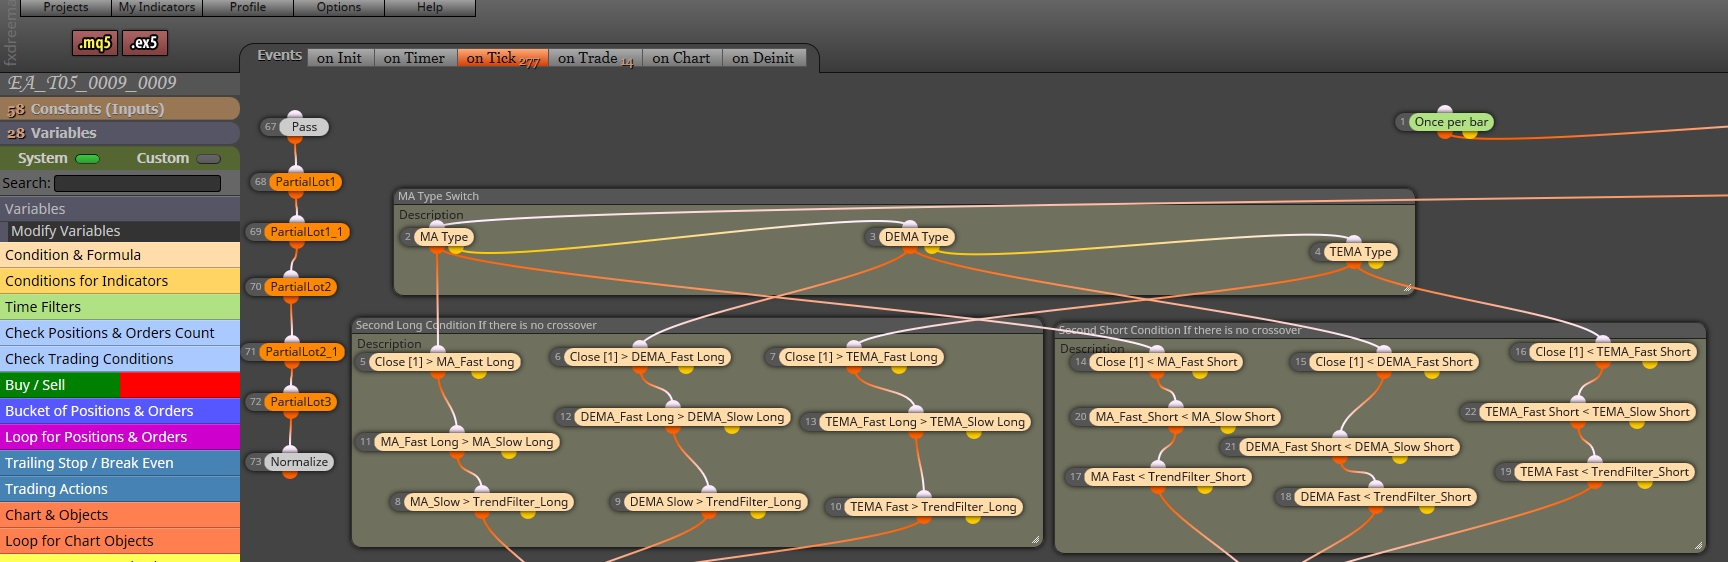This screenshot has height=562, width=1728.
Task: Click the PartialLot1 orange node
Action: pos(305,182)
